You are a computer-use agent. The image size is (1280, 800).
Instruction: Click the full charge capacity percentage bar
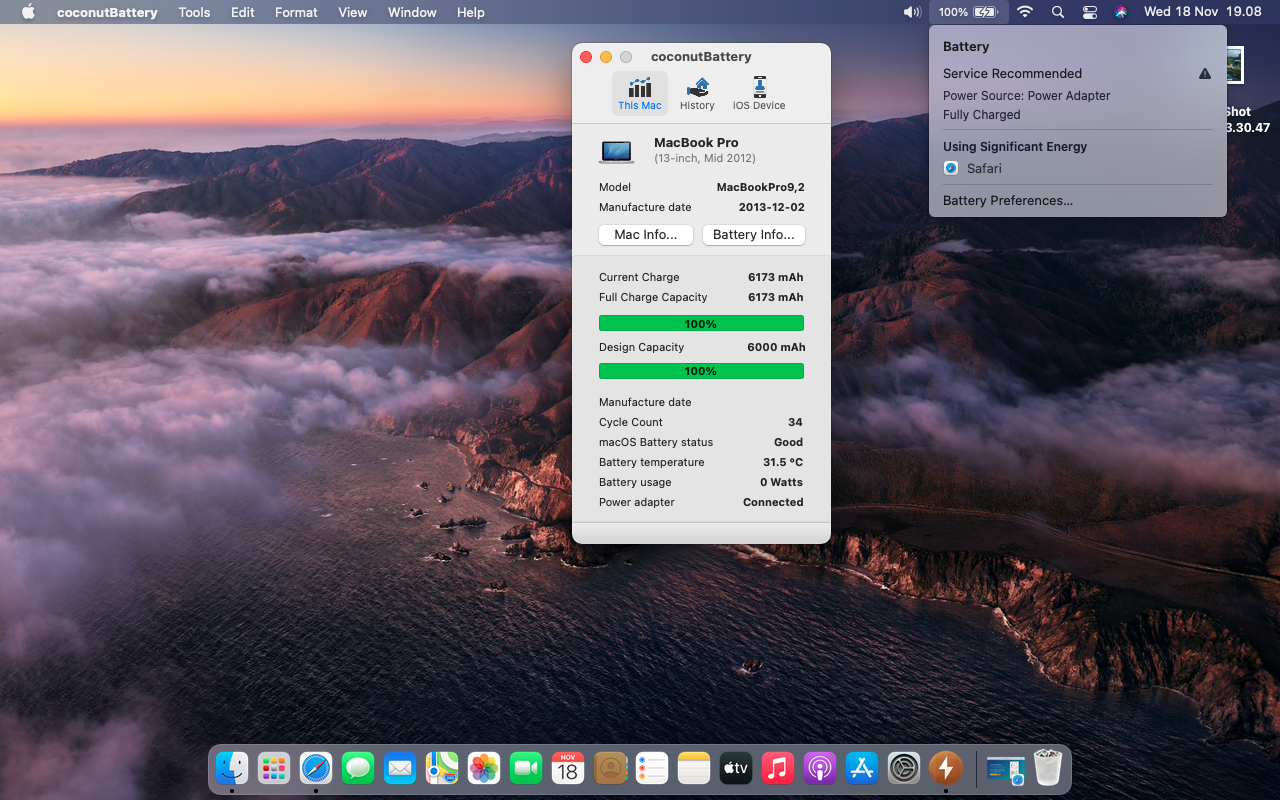[x=700, y=324]
